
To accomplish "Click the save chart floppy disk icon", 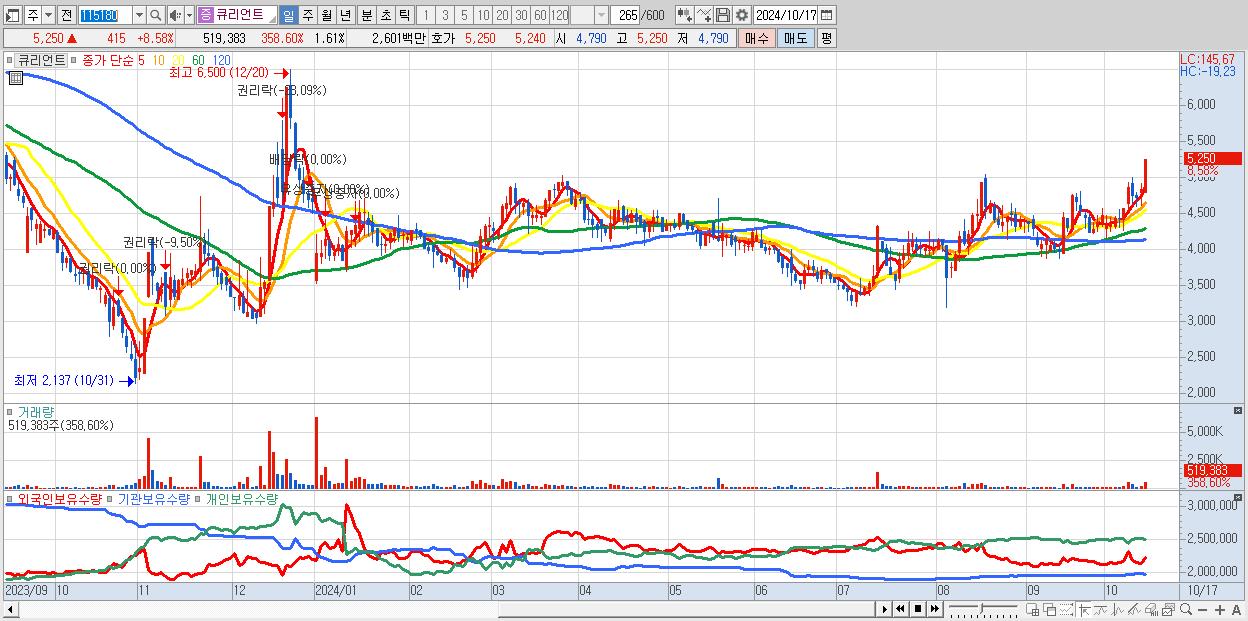I will [x=723, y=15].
